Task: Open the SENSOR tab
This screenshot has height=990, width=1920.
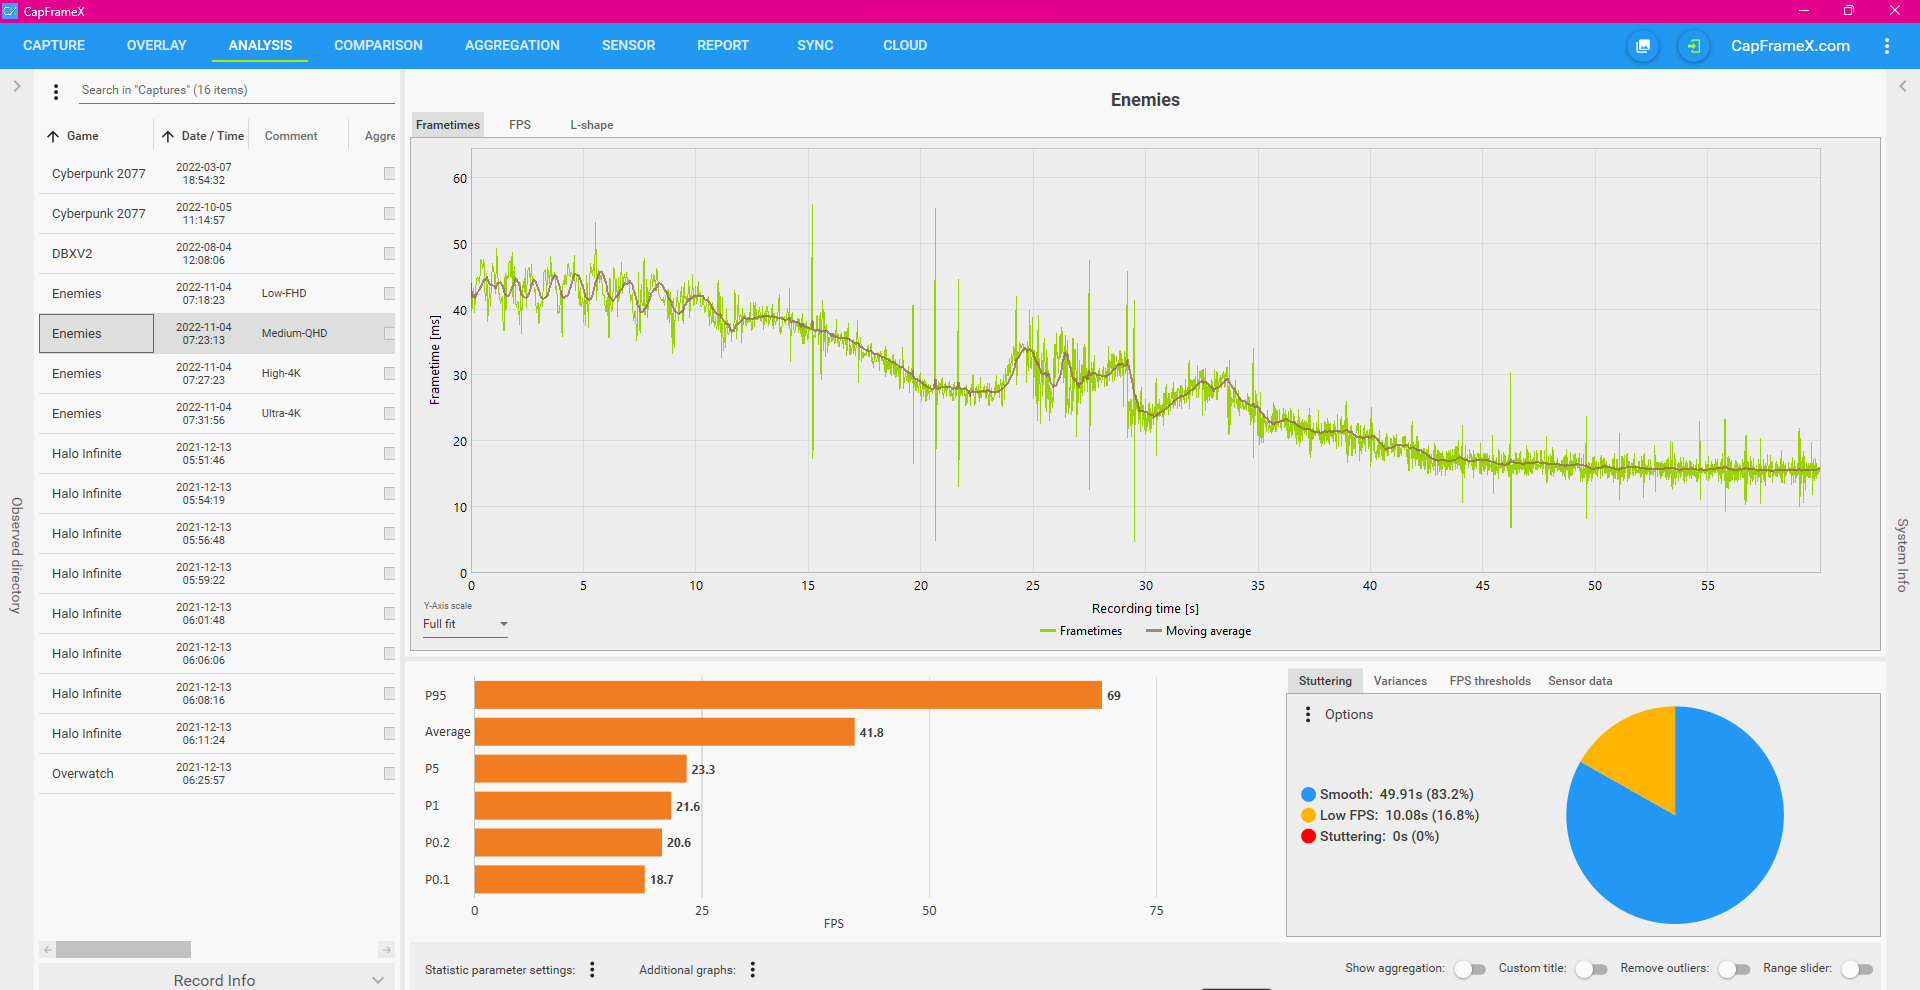Action: coord(628,46)
